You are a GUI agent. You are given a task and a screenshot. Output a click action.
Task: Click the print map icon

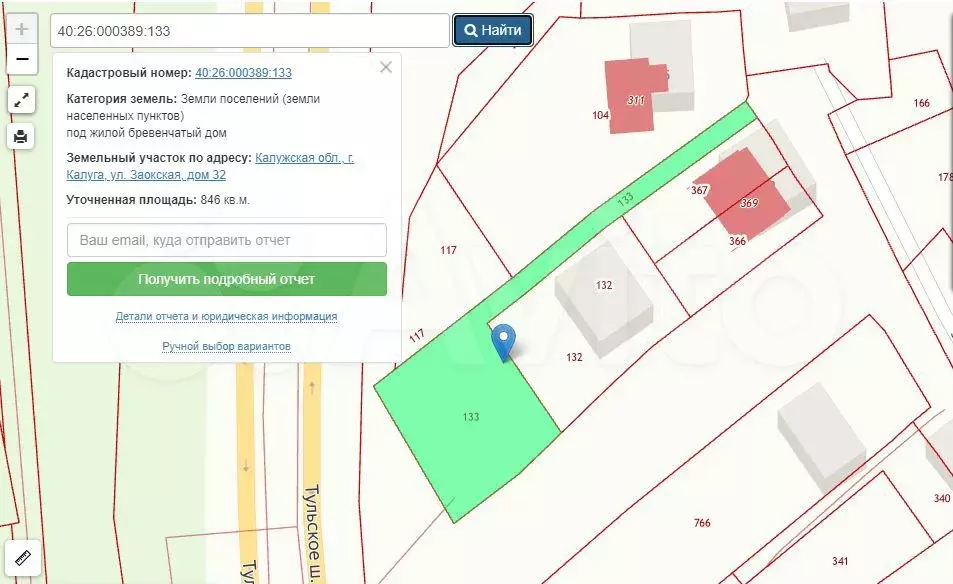22,136
